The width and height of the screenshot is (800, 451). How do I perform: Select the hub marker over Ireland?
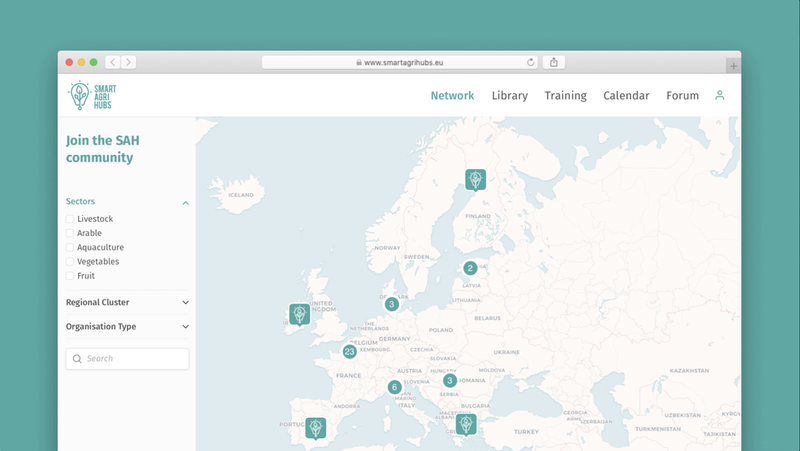299,315
